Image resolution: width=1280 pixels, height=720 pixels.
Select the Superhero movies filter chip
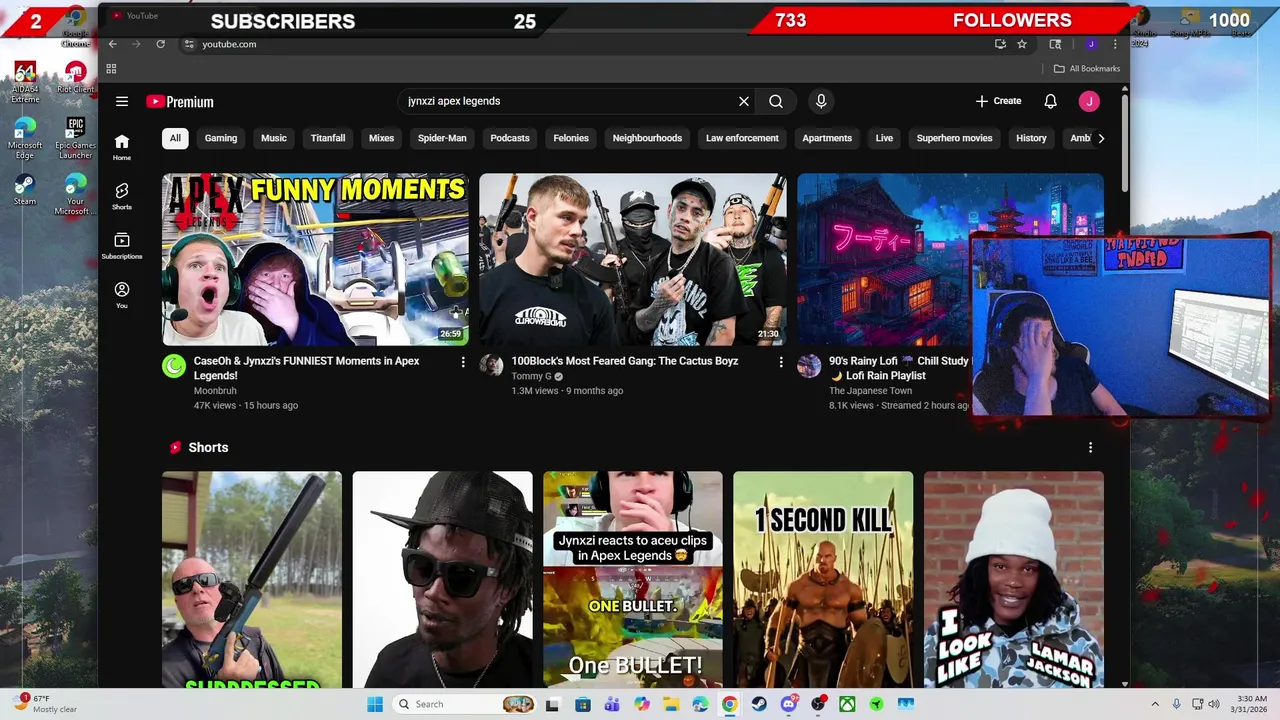pos(954,138)
